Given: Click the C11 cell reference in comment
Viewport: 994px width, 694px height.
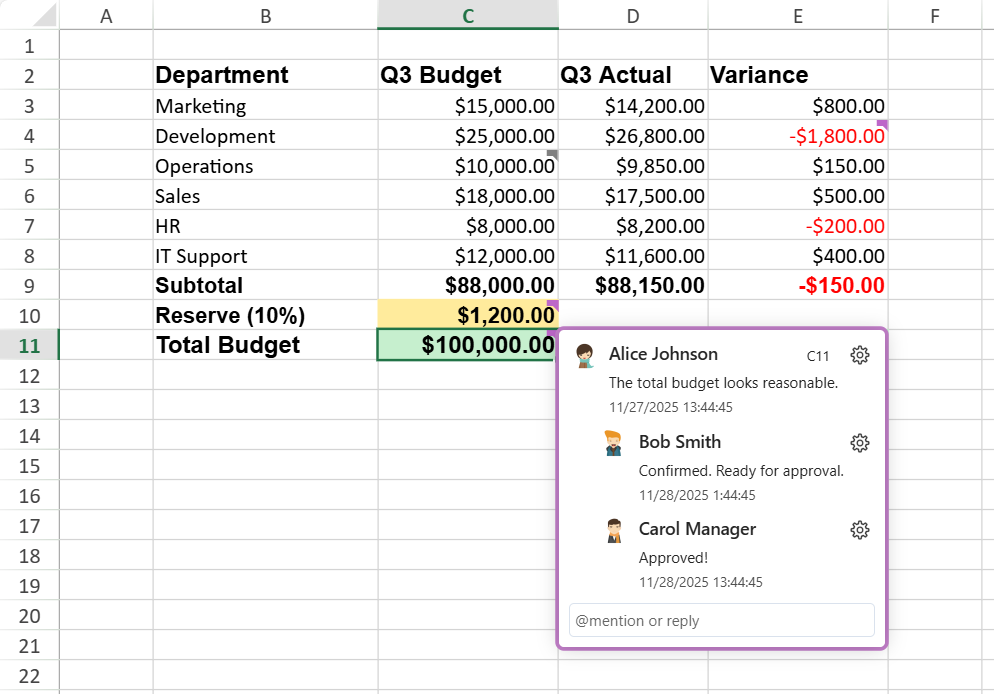Looking at the screenshot, I should point(818,356).
